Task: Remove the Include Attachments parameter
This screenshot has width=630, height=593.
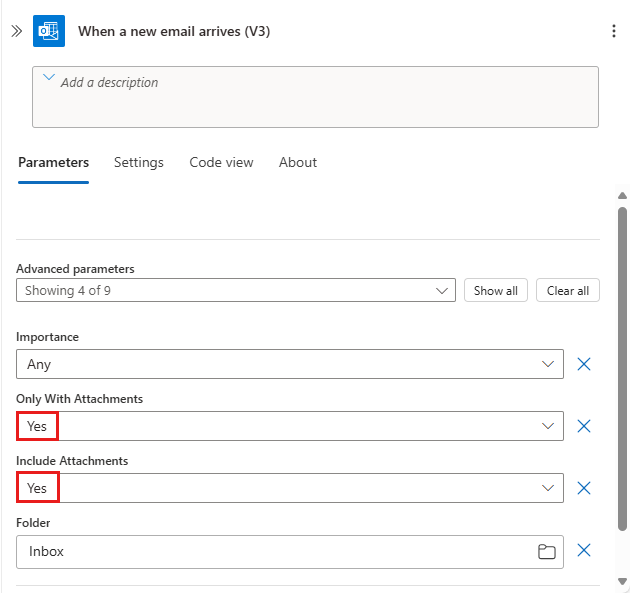Action: [x=584, y=488]
